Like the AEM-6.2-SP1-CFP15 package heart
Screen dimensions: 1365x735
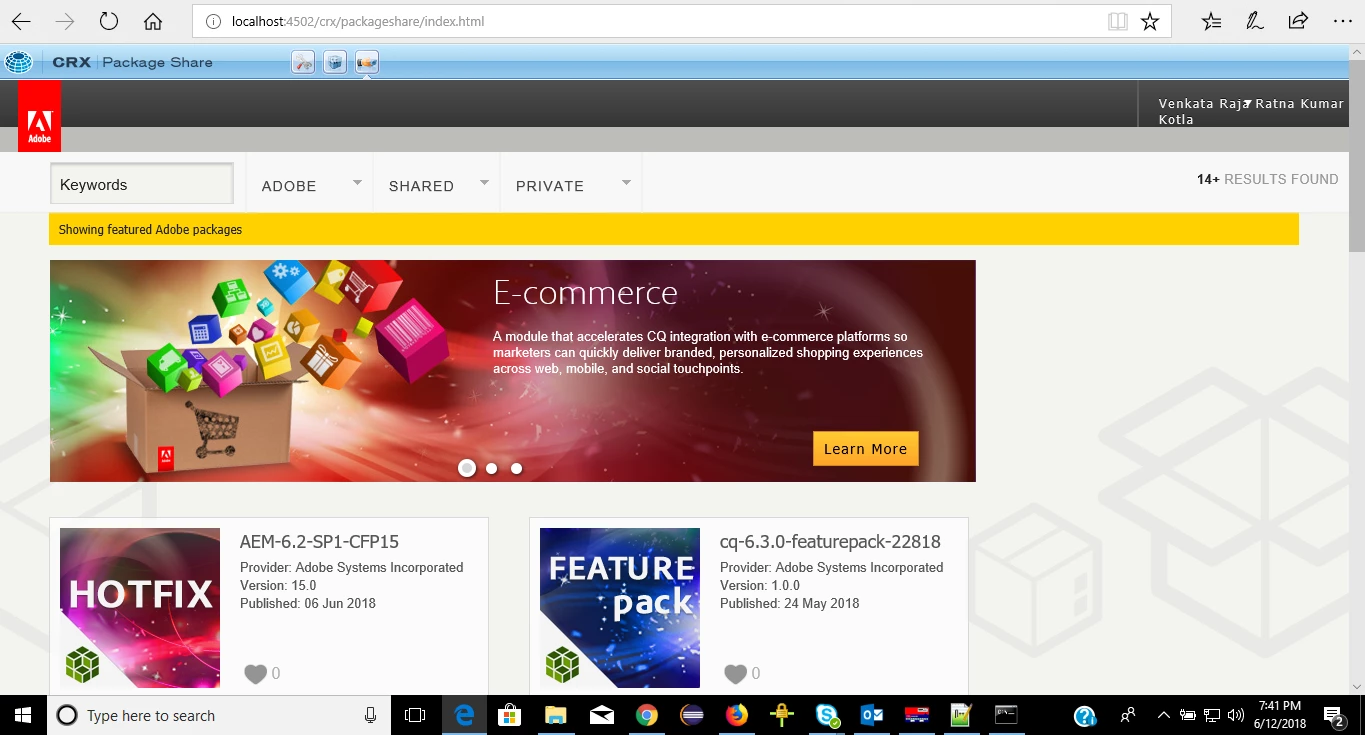[255, 674]
